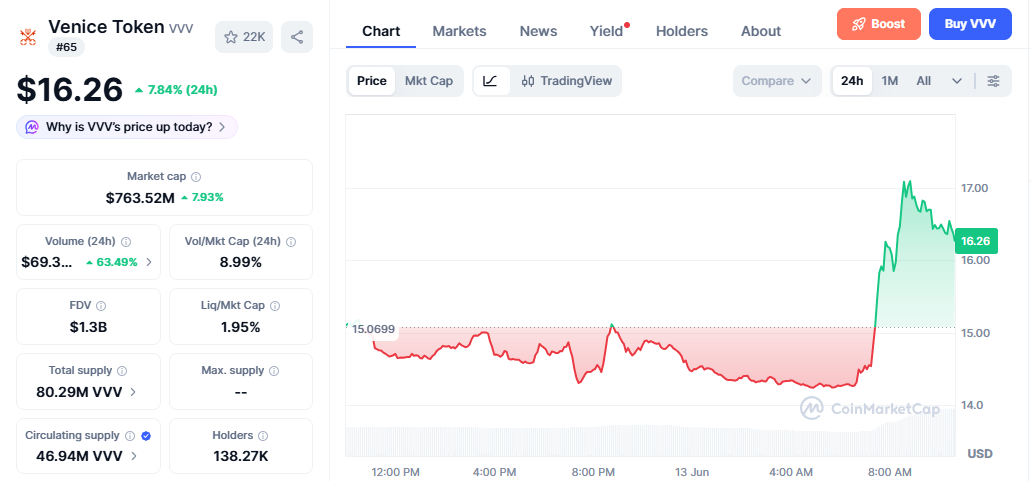Open Holders info icon
The image size is (1031, 481).
tap(263, 436)
